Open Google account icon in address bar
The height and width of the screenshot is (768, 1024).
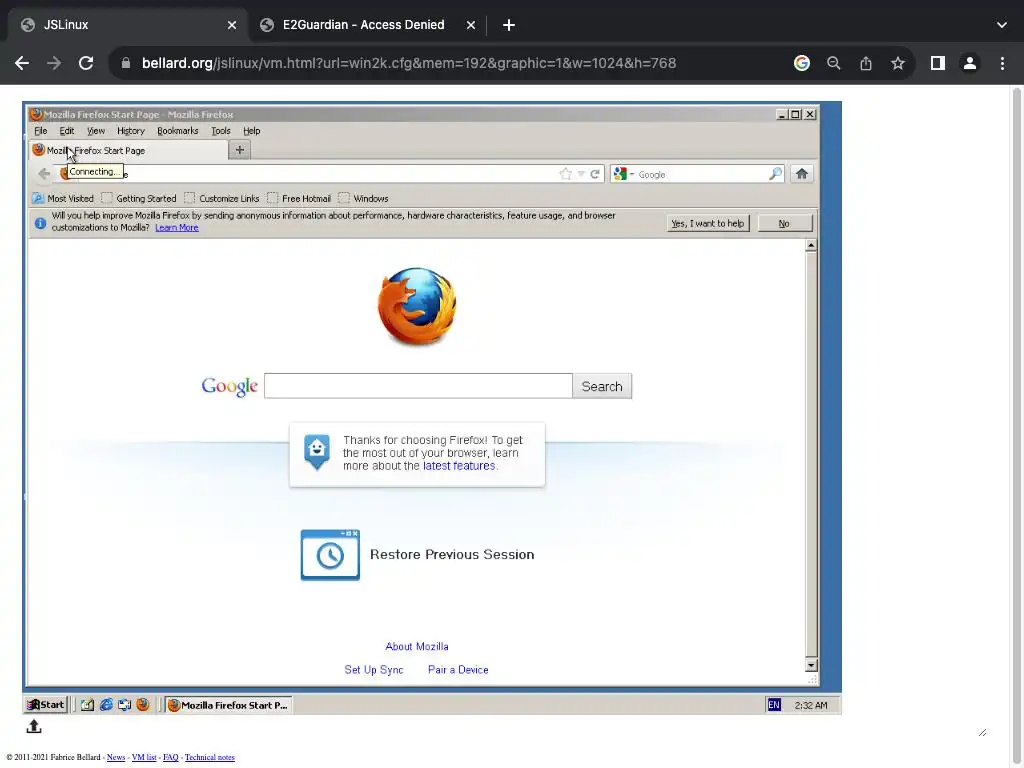coord(801,63)
